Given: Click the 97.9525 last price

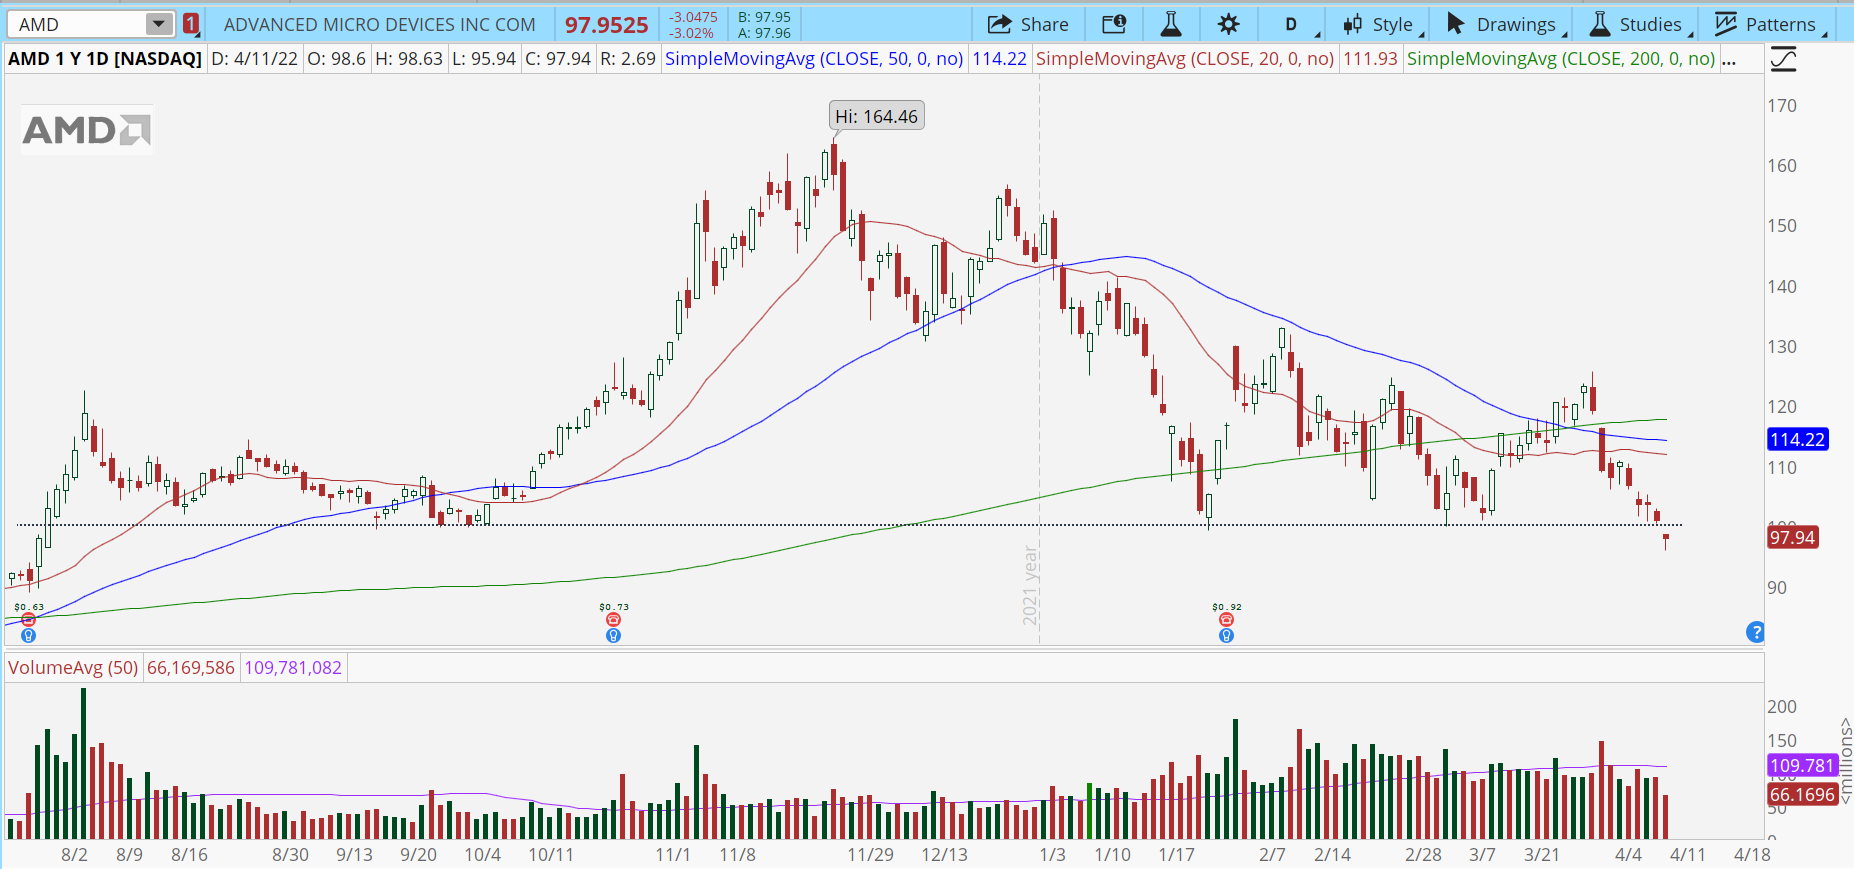Looking at the screenshot, I should 606,25.
